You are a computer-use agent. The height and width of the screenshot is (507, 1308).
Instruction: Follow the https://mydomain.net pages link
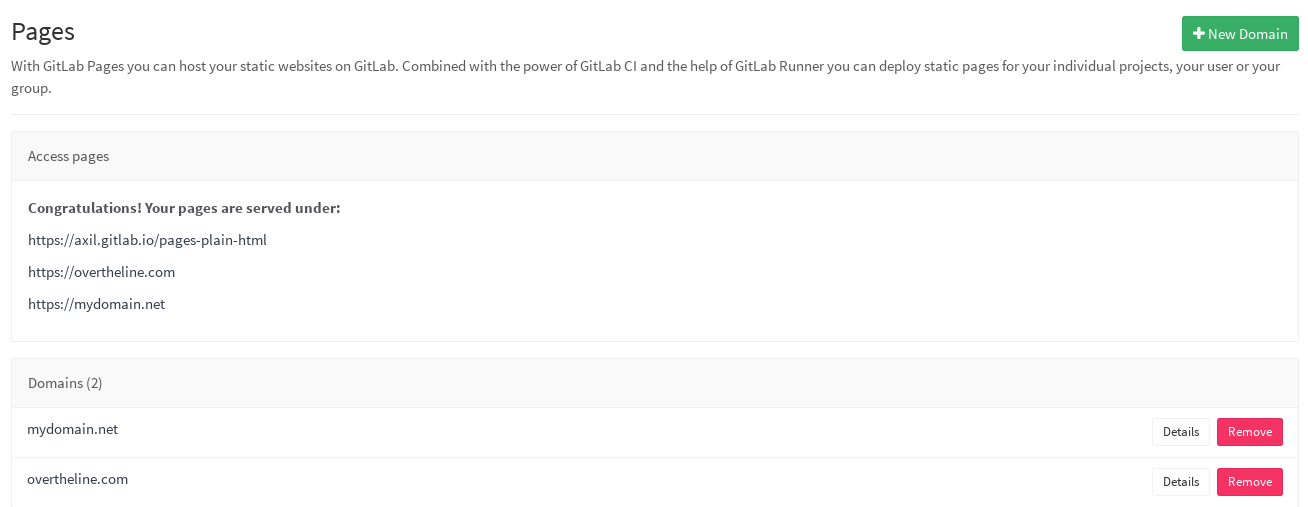(96, 304)
